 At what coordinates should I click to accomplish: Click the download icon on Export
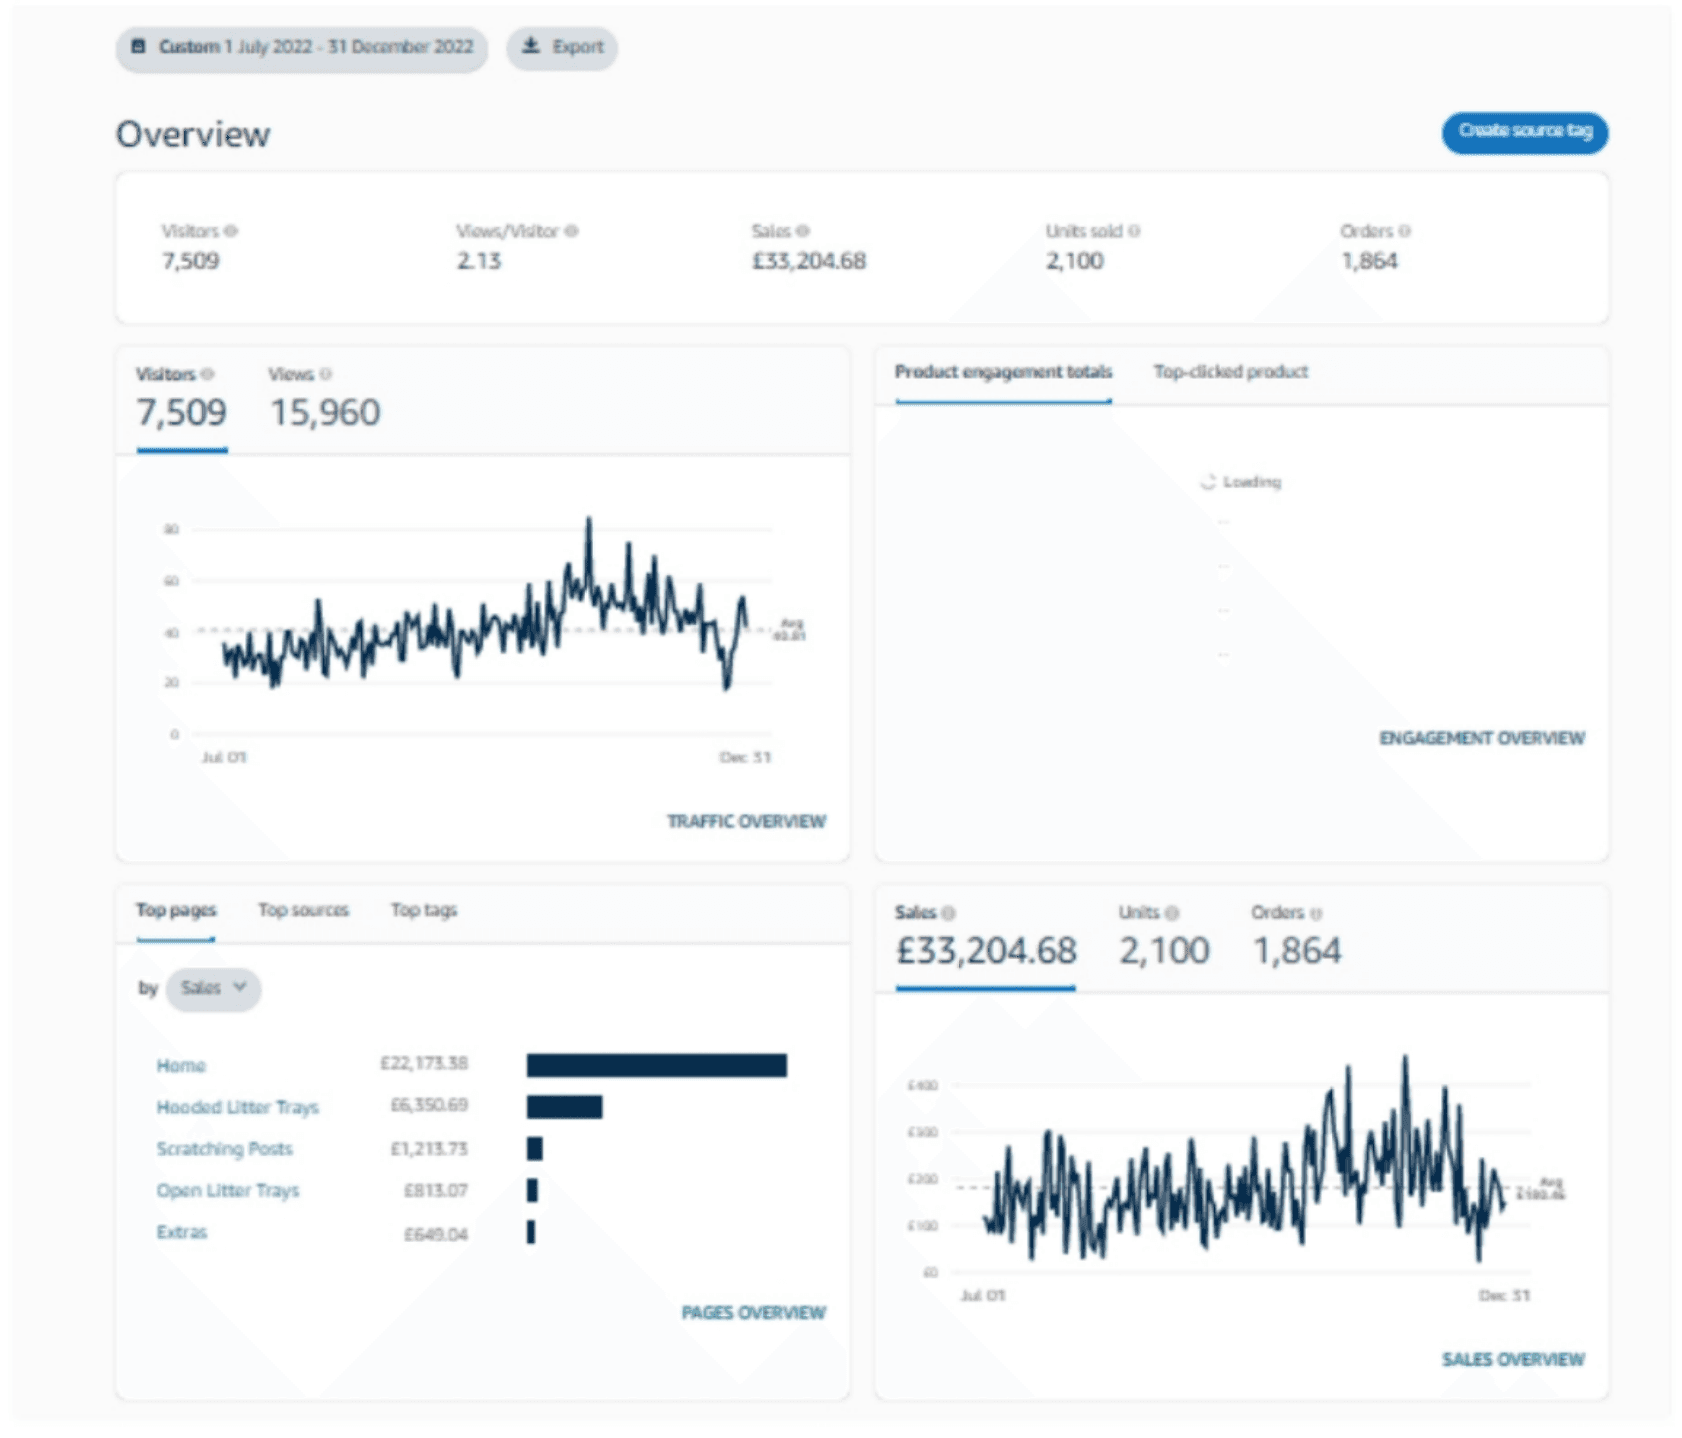(x=531, y=46)
